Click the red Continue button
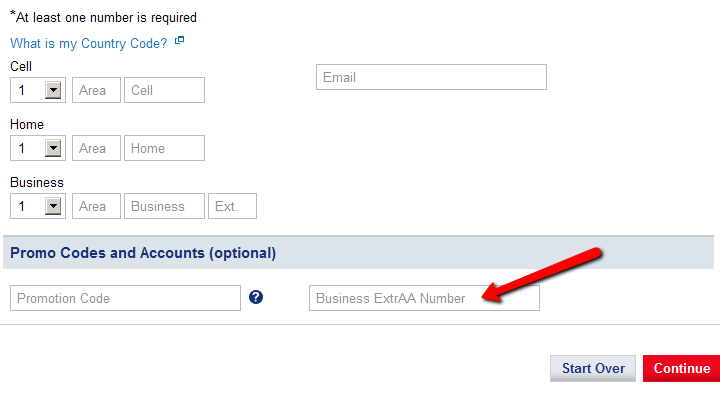The height and width of the screenshot is (393, 720). 681,368
